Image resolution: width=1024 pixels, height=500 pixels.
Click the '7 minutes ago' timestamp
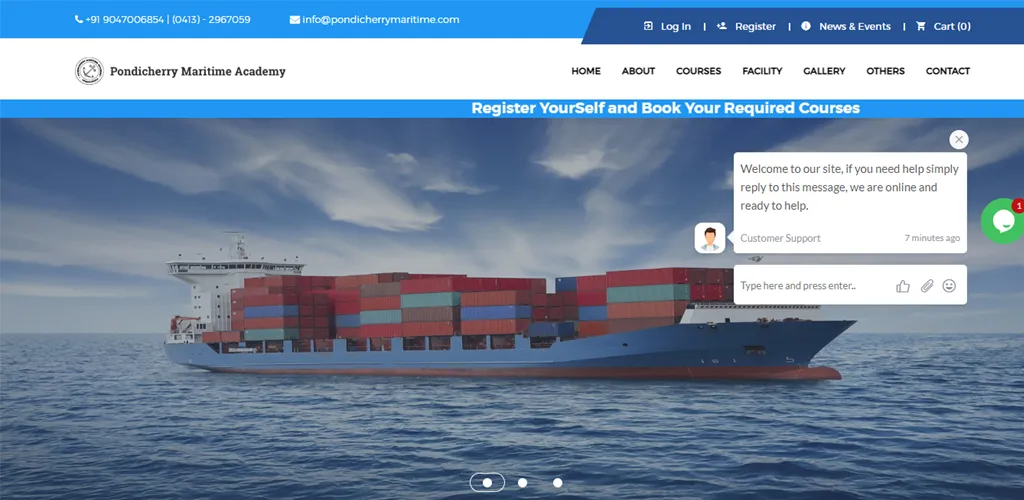tap(932, 238)
